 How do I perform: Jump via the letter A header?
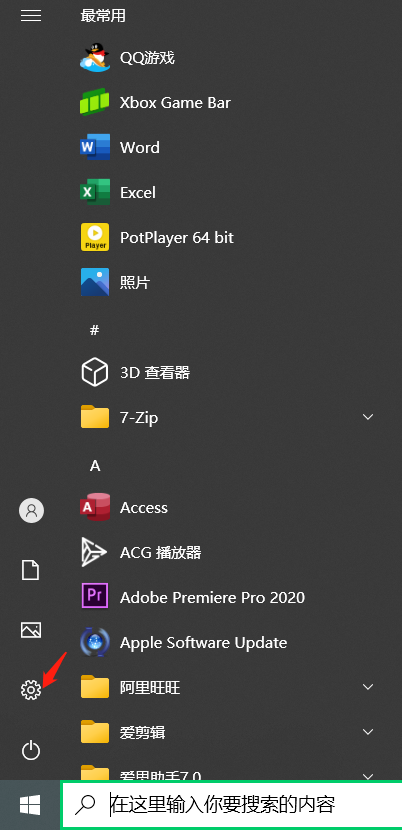coord(95,466)
